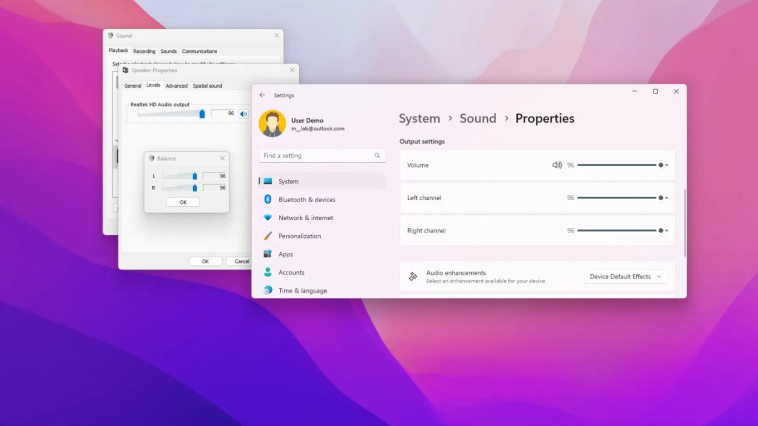The width and height of the screenshot is (758, 426).
Task: Mute output using the Volume speaker icon
Action: pyautogui.click(x=557, y=165)
